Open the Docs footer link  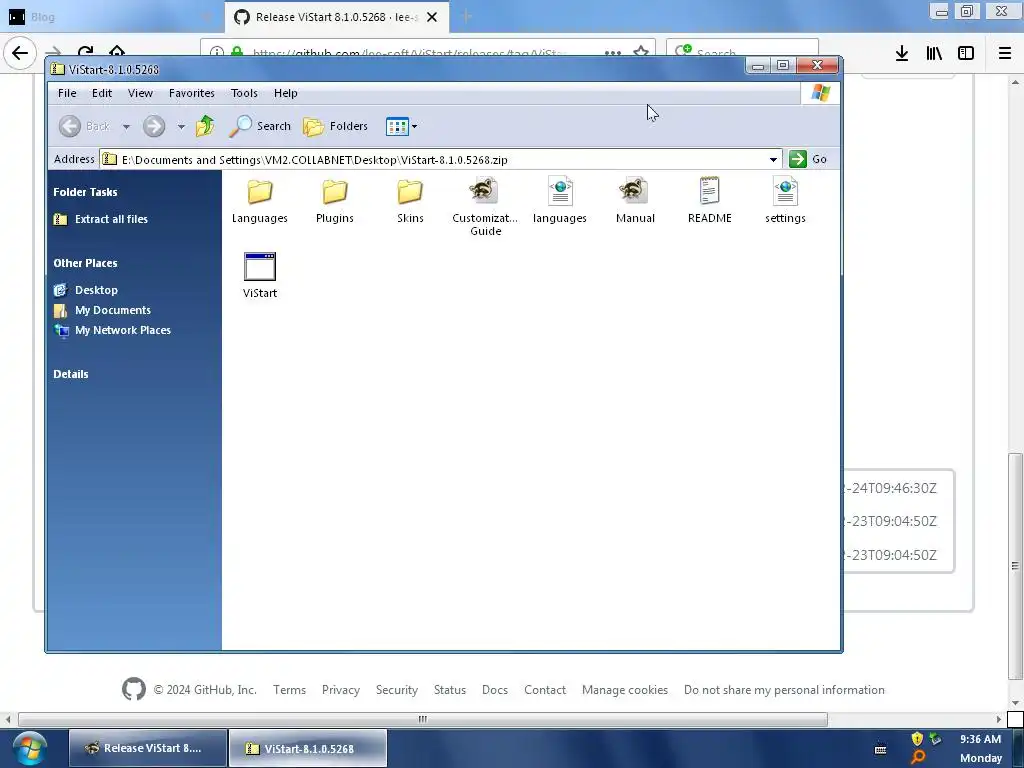(x=494, y=690)
